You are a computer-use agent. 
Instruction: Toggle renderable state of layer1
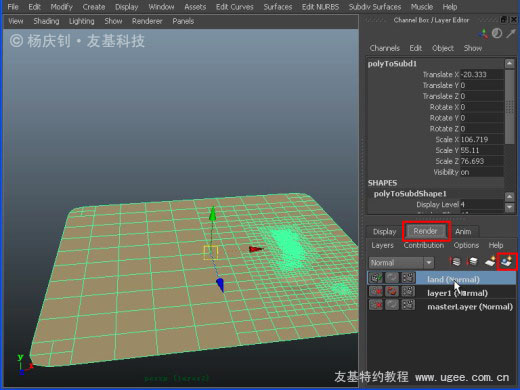376,292
